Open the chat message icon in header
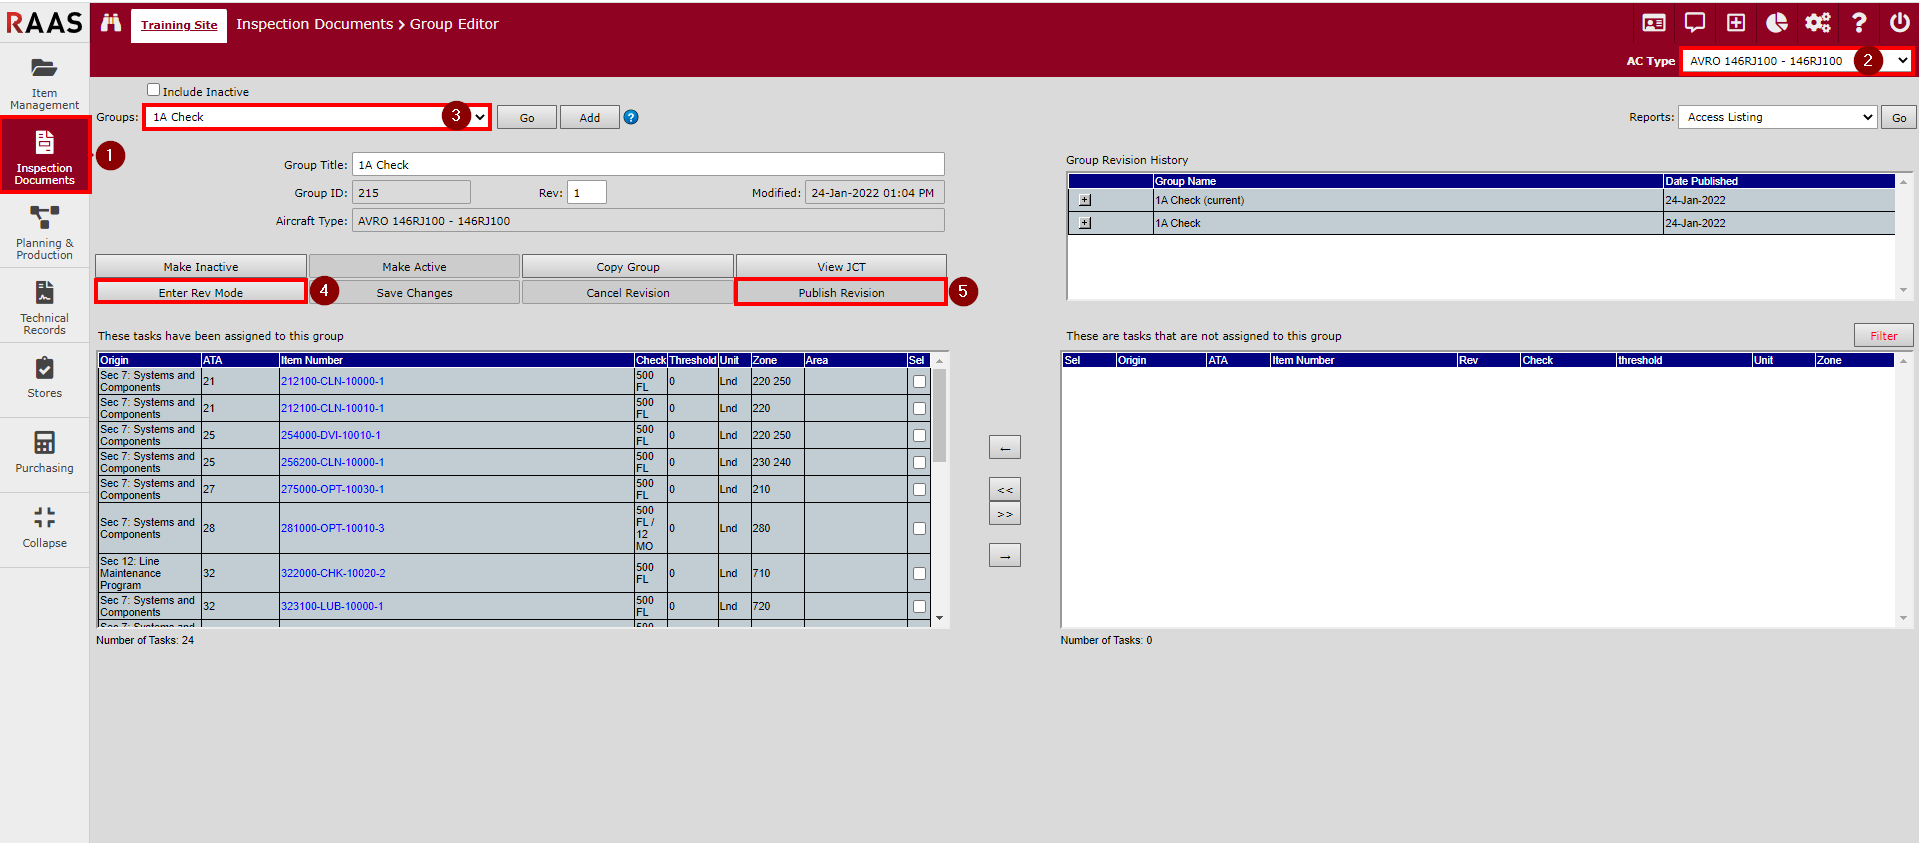Image resolution: width=1919 pixels, height=843 pixels. [1694, 23]
